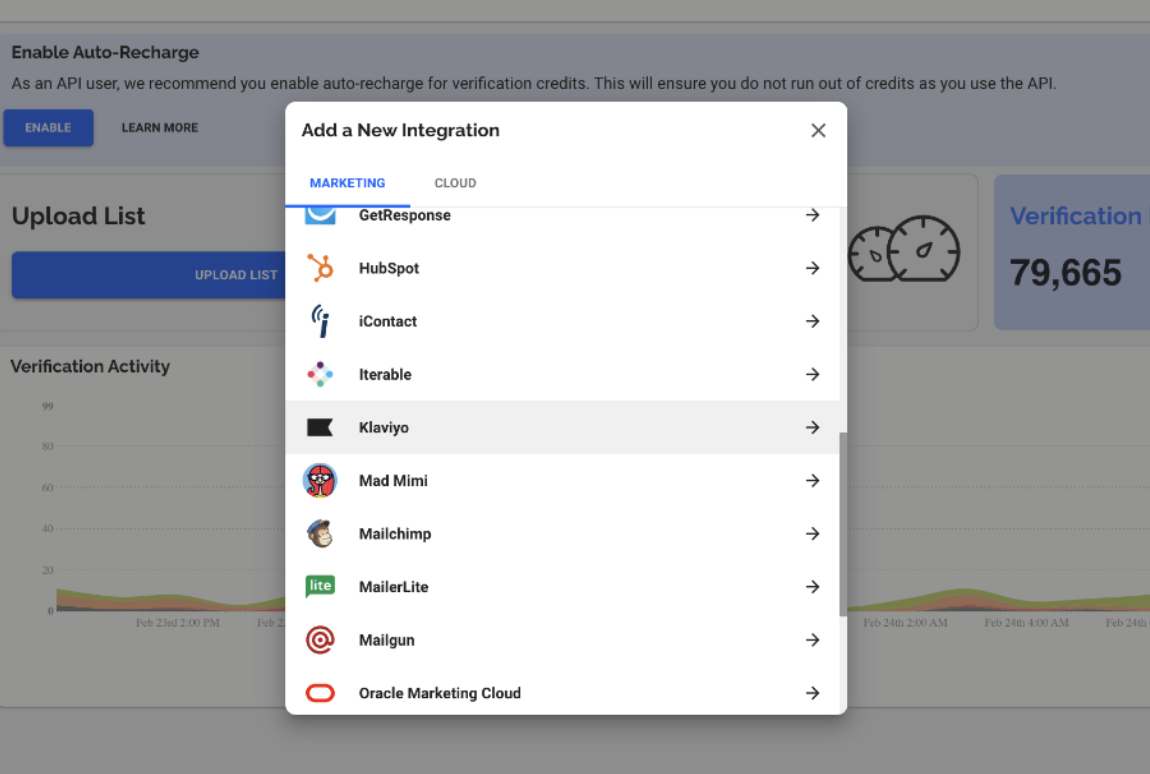Click the HubSpot sprocket logo
This screenshot has height=774, width=1150.
pyautogui.click(x=320, y=268)
